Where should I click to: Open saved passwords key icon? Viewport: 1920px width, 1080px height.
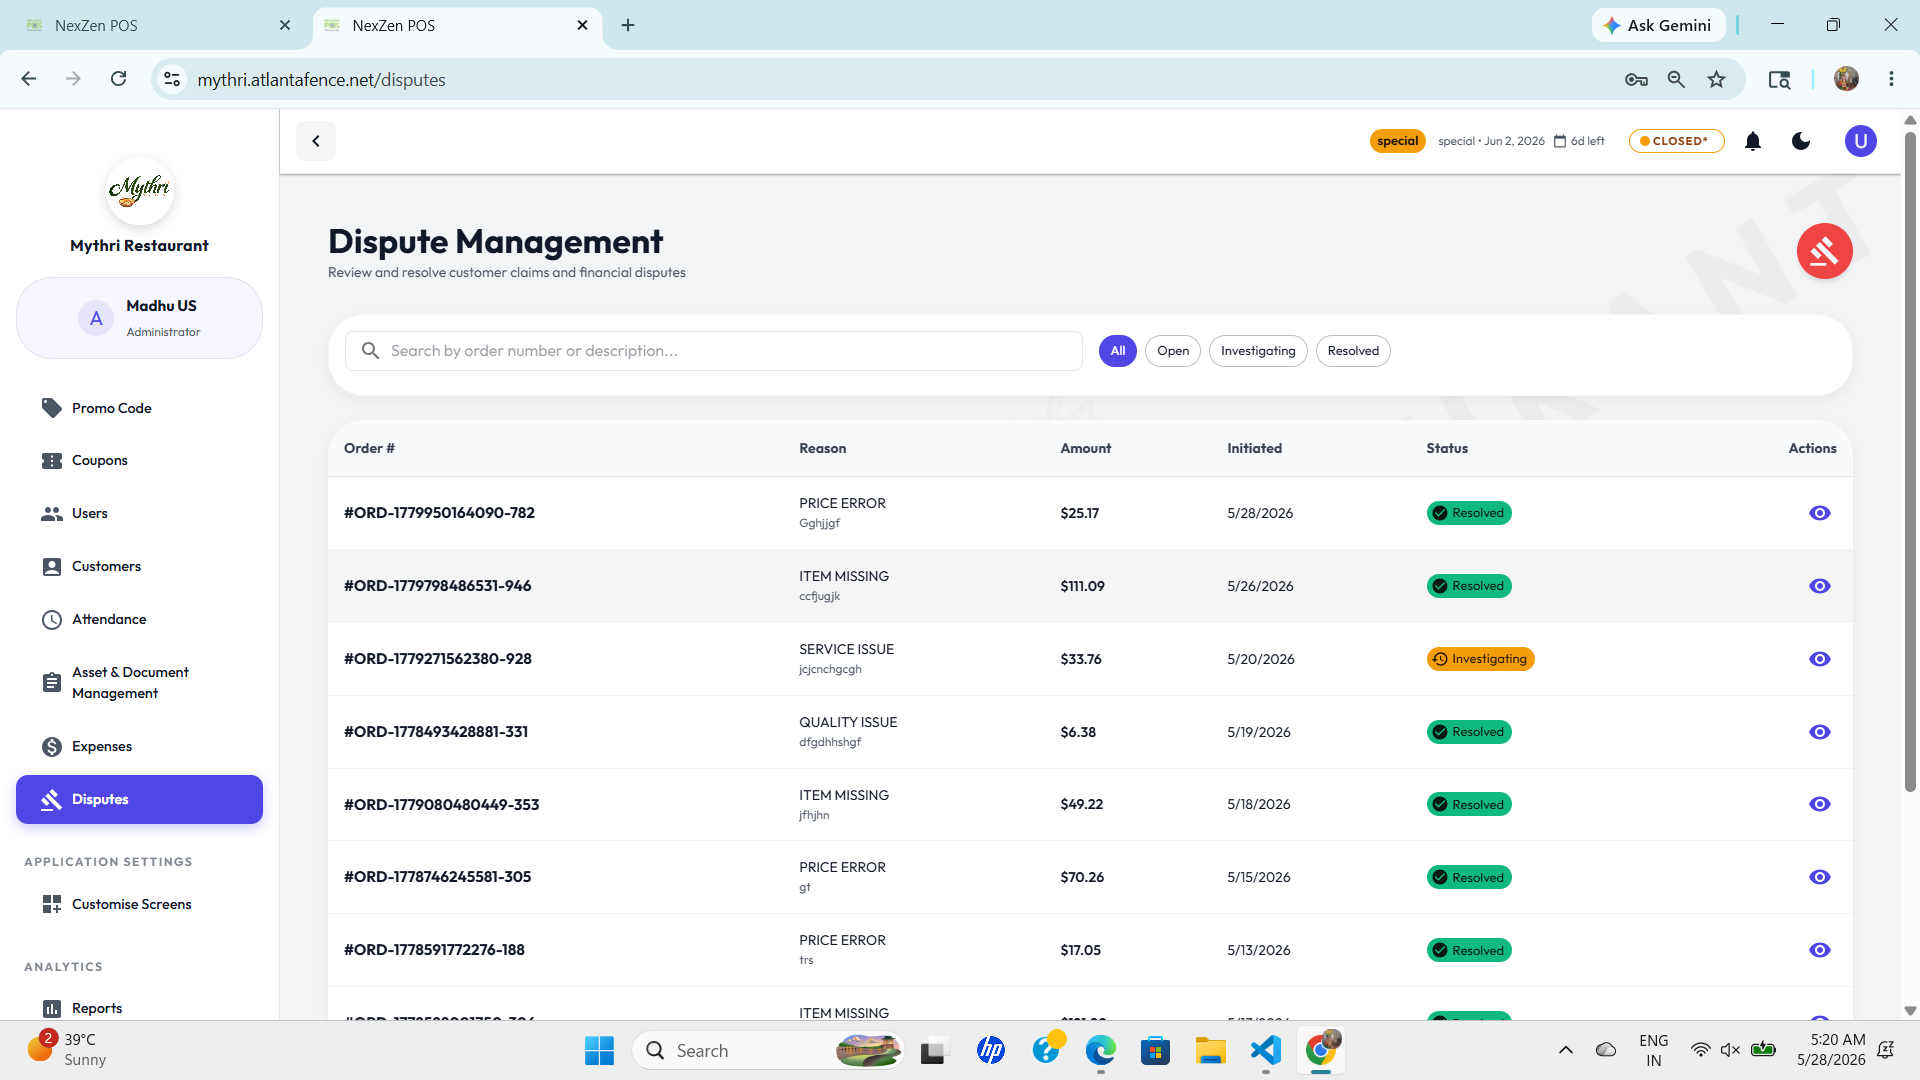click(1636, 80)
